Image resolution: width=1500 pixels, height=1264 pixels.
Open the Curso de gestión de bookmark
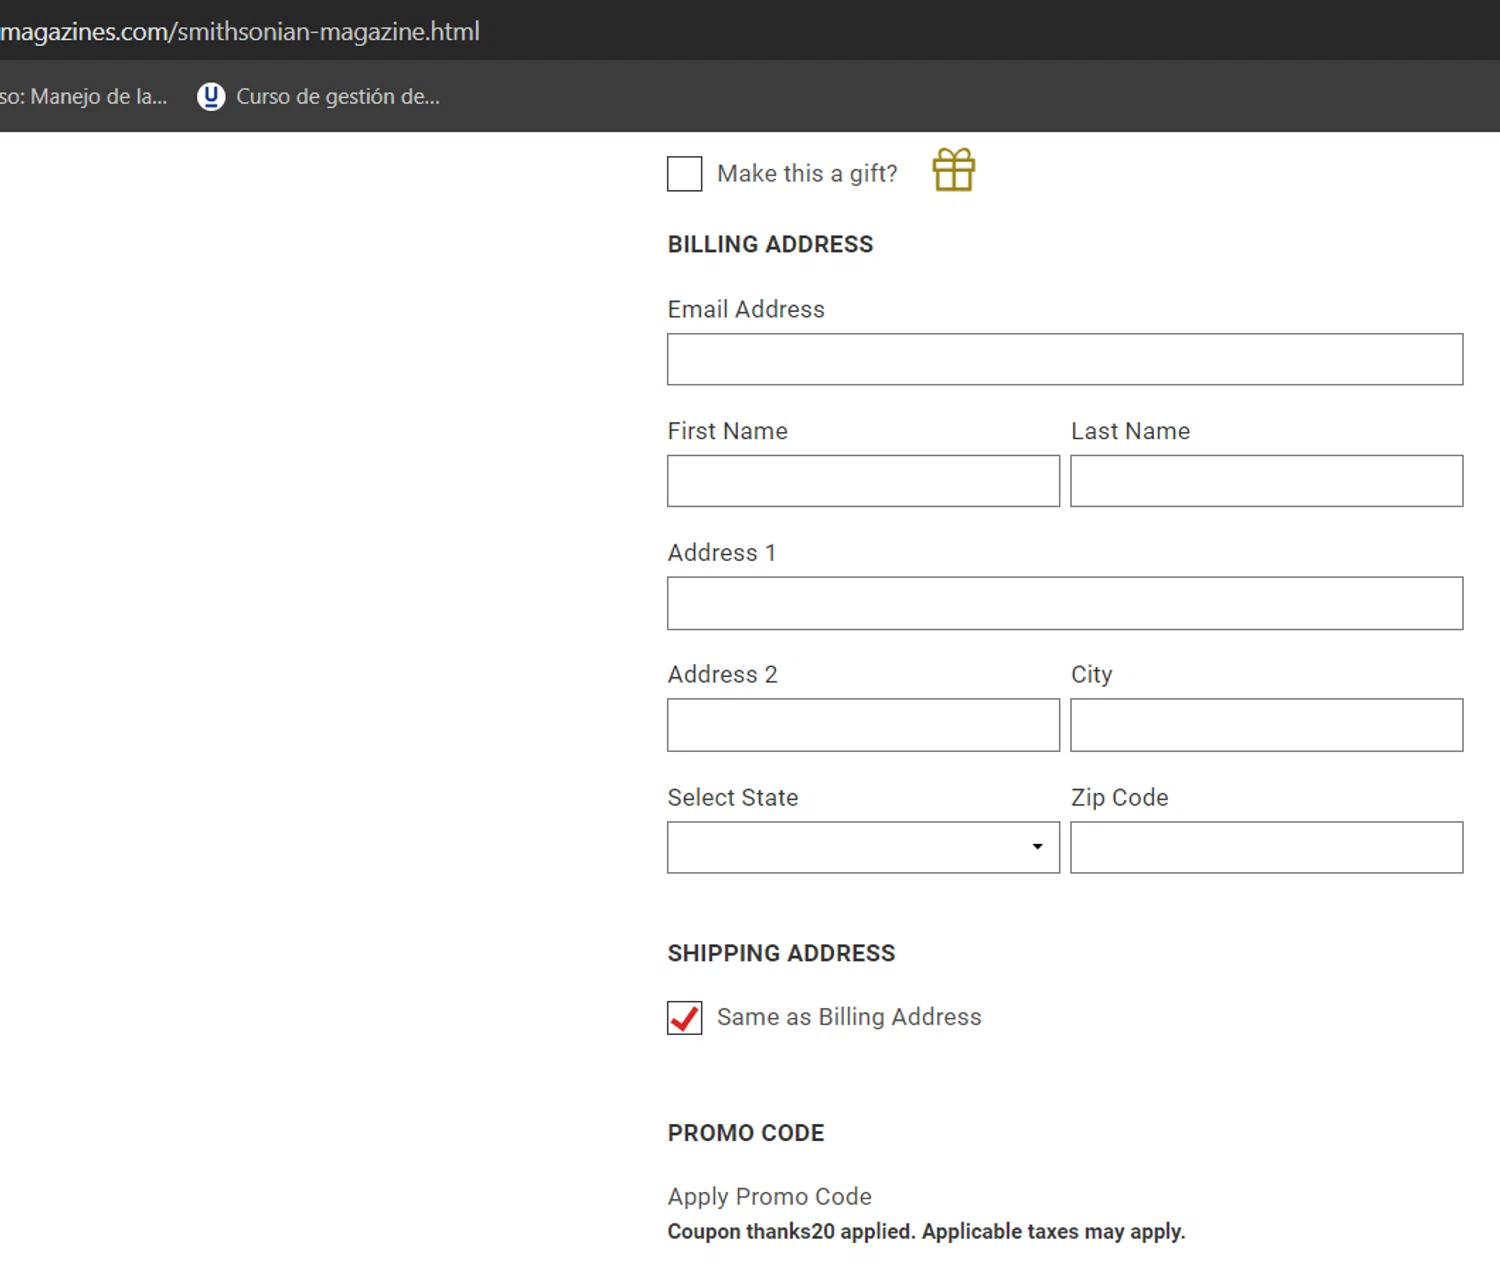point(337,96)
